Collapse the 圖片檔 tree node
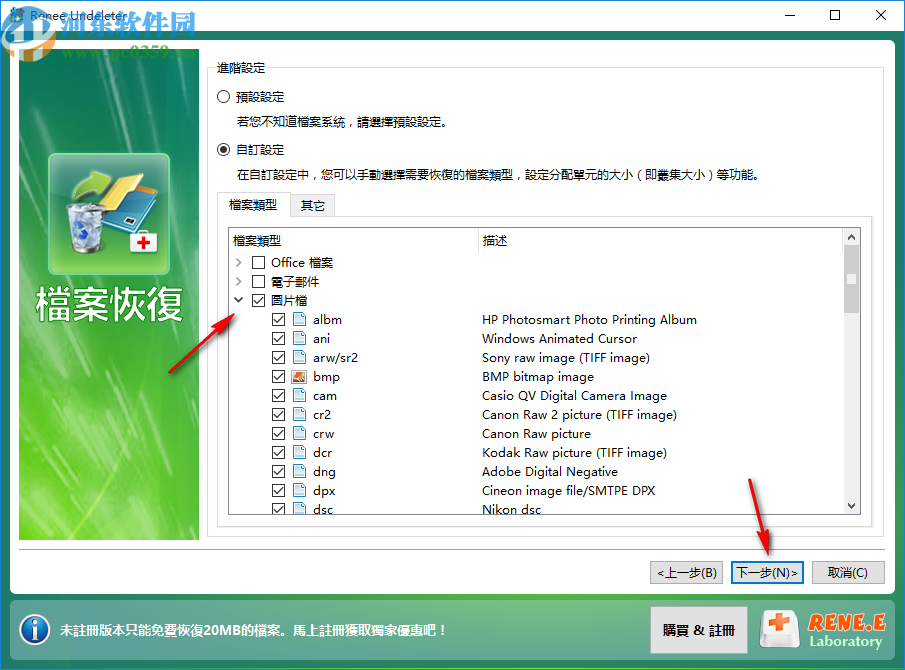Viewport: 905px width, 670px height. pos(239,300)
